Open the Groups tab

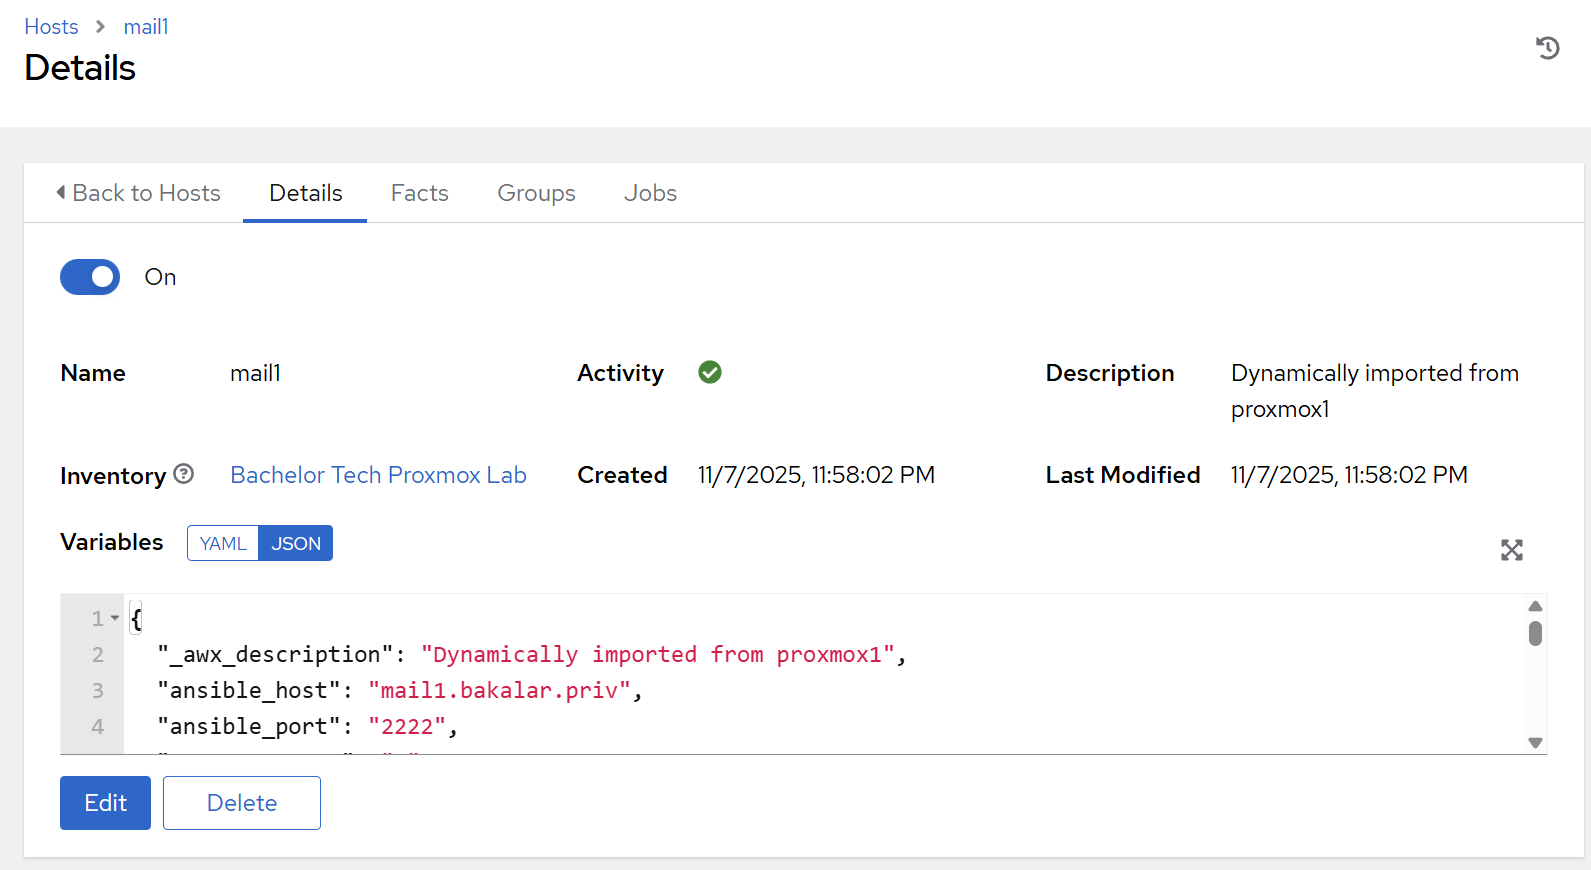coord(536,193)
